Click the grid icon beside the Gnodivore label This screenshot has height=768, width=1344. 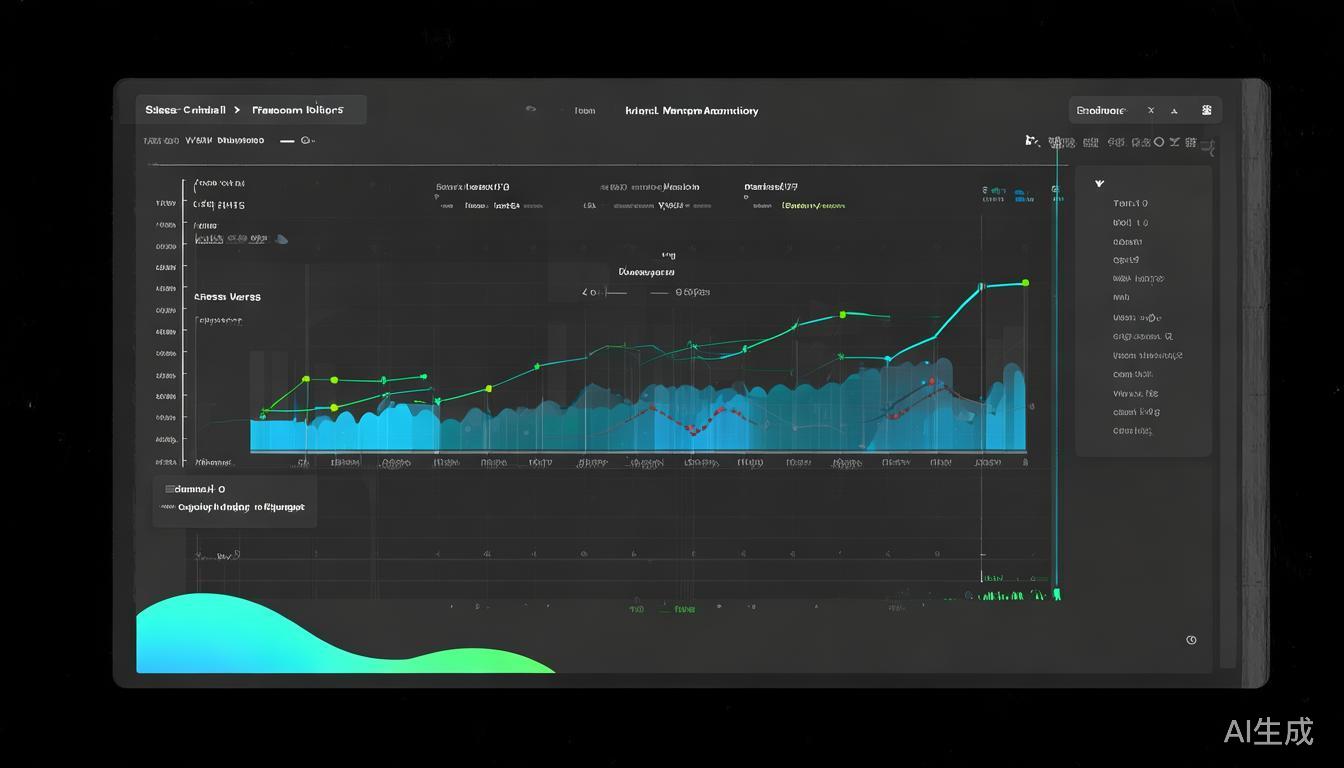(1206, 111)
